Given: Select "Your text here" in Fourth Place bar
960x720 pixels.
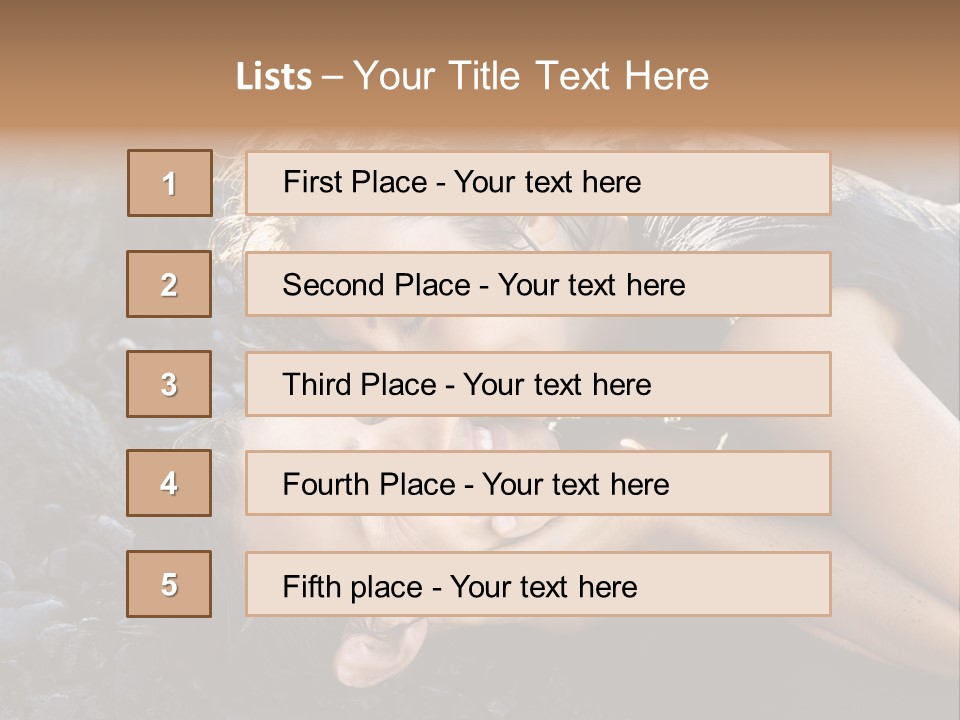Looking at the screenshot, I should 575,485.
